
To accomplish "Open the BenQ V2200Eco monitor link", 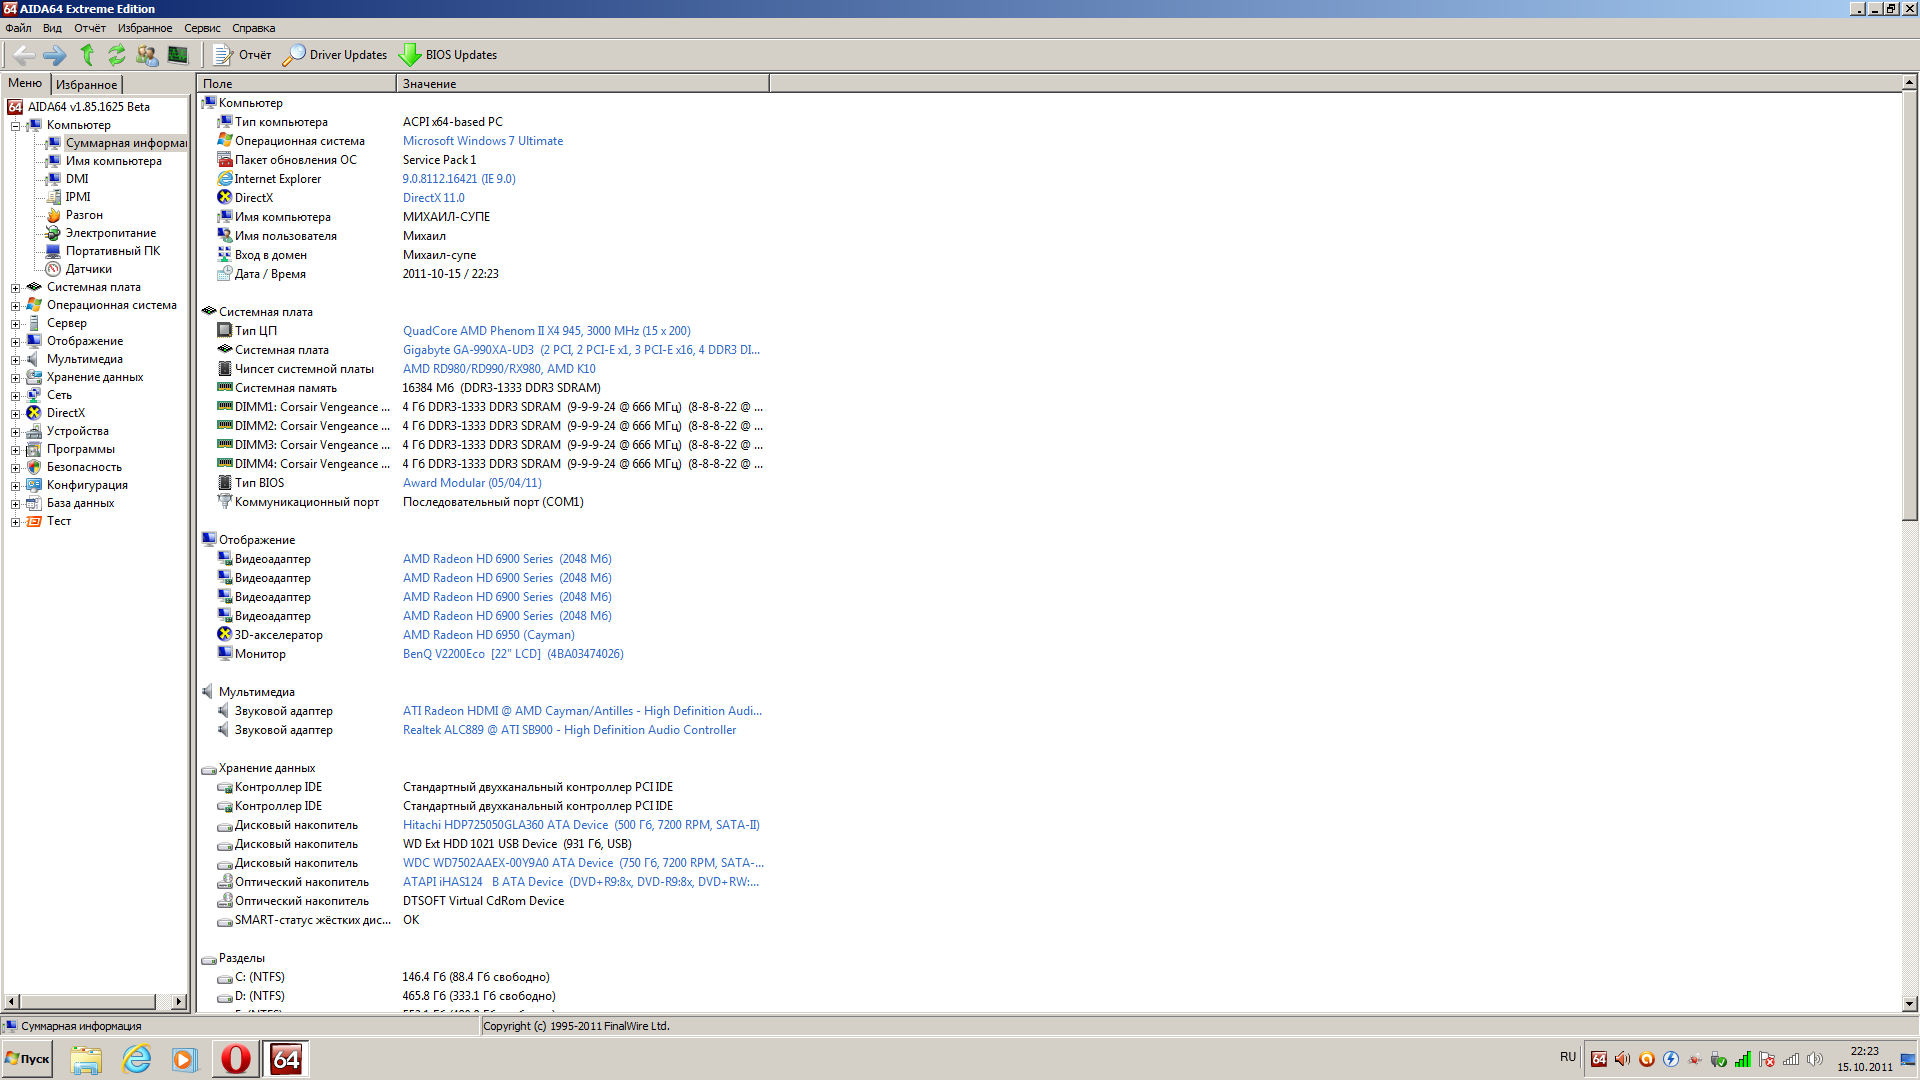I will [x=513, y=654].
